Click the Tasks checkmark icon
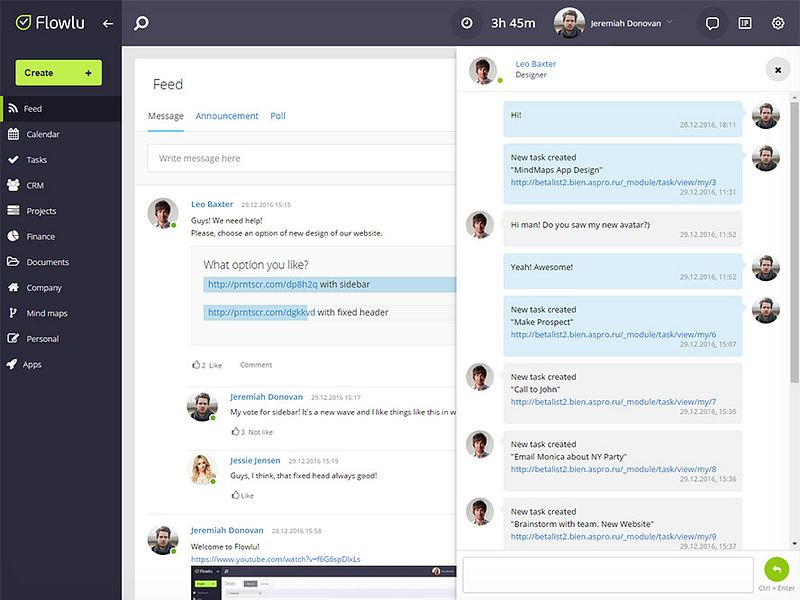800x600 pixels. point(13,160)
